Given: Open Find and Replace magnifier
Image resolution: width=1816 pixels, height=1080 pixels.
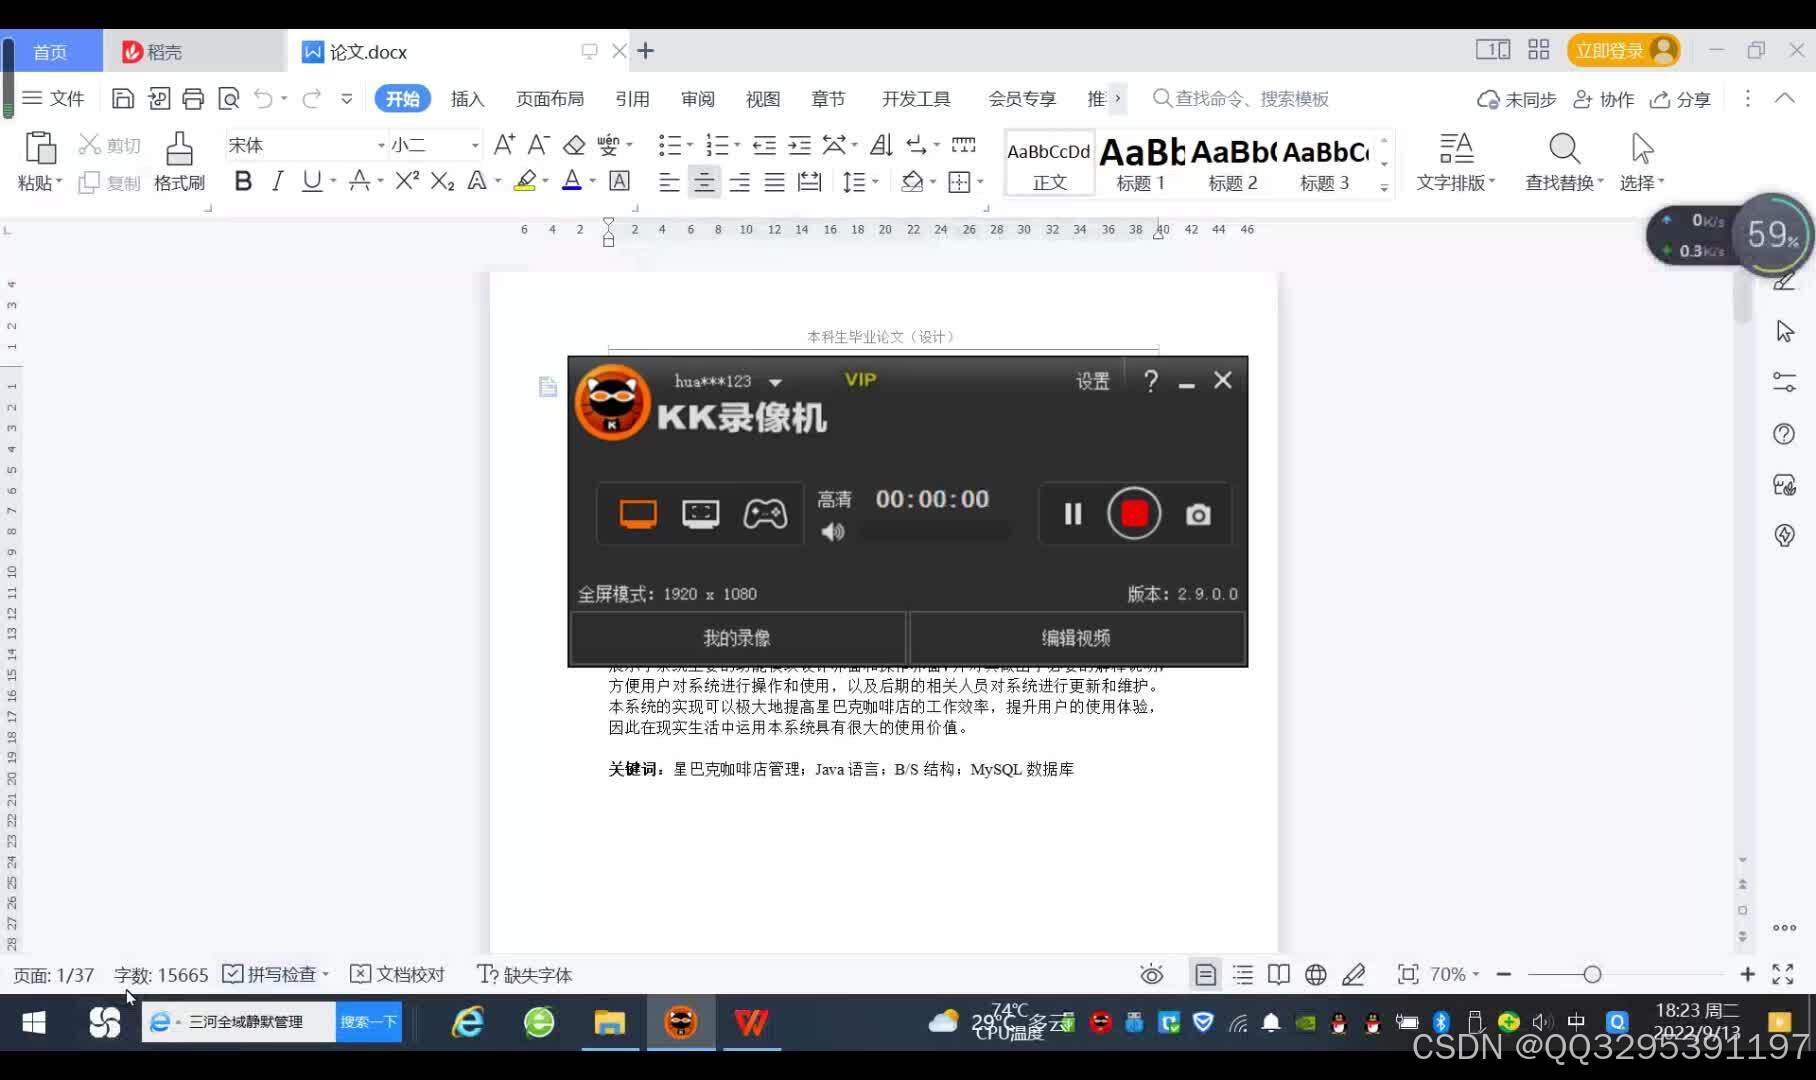Looking at the screenshot, I should pyautogui.click(x=1564, y=161).
